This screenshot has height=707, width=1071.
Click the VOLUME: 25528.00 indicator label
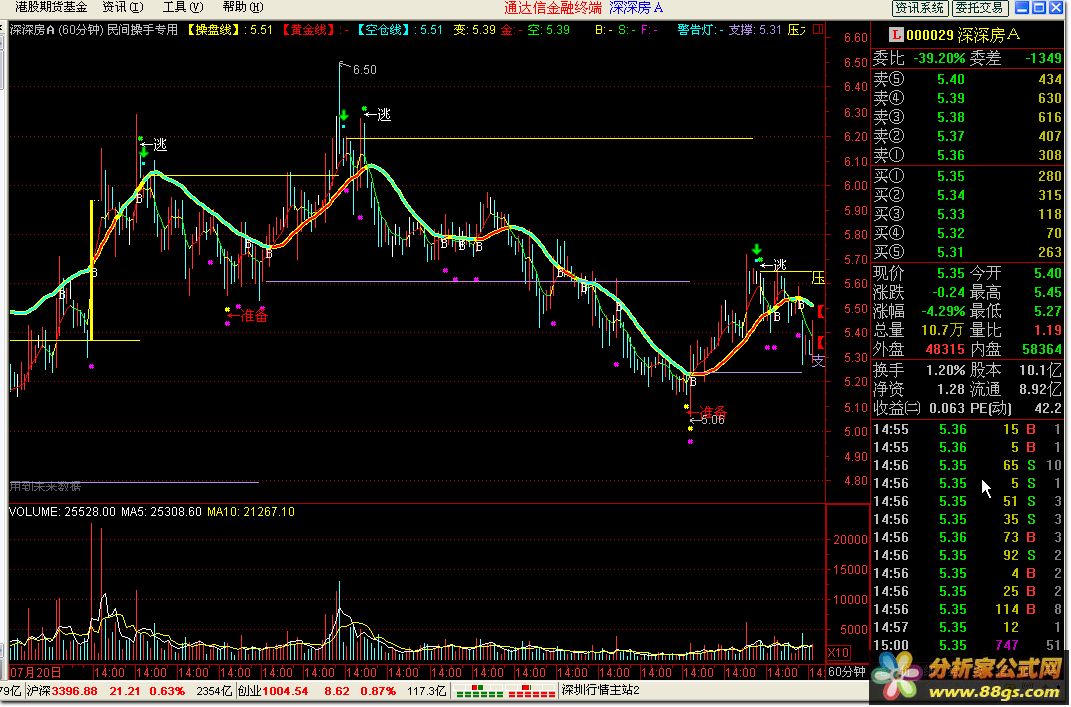[62, 512]
